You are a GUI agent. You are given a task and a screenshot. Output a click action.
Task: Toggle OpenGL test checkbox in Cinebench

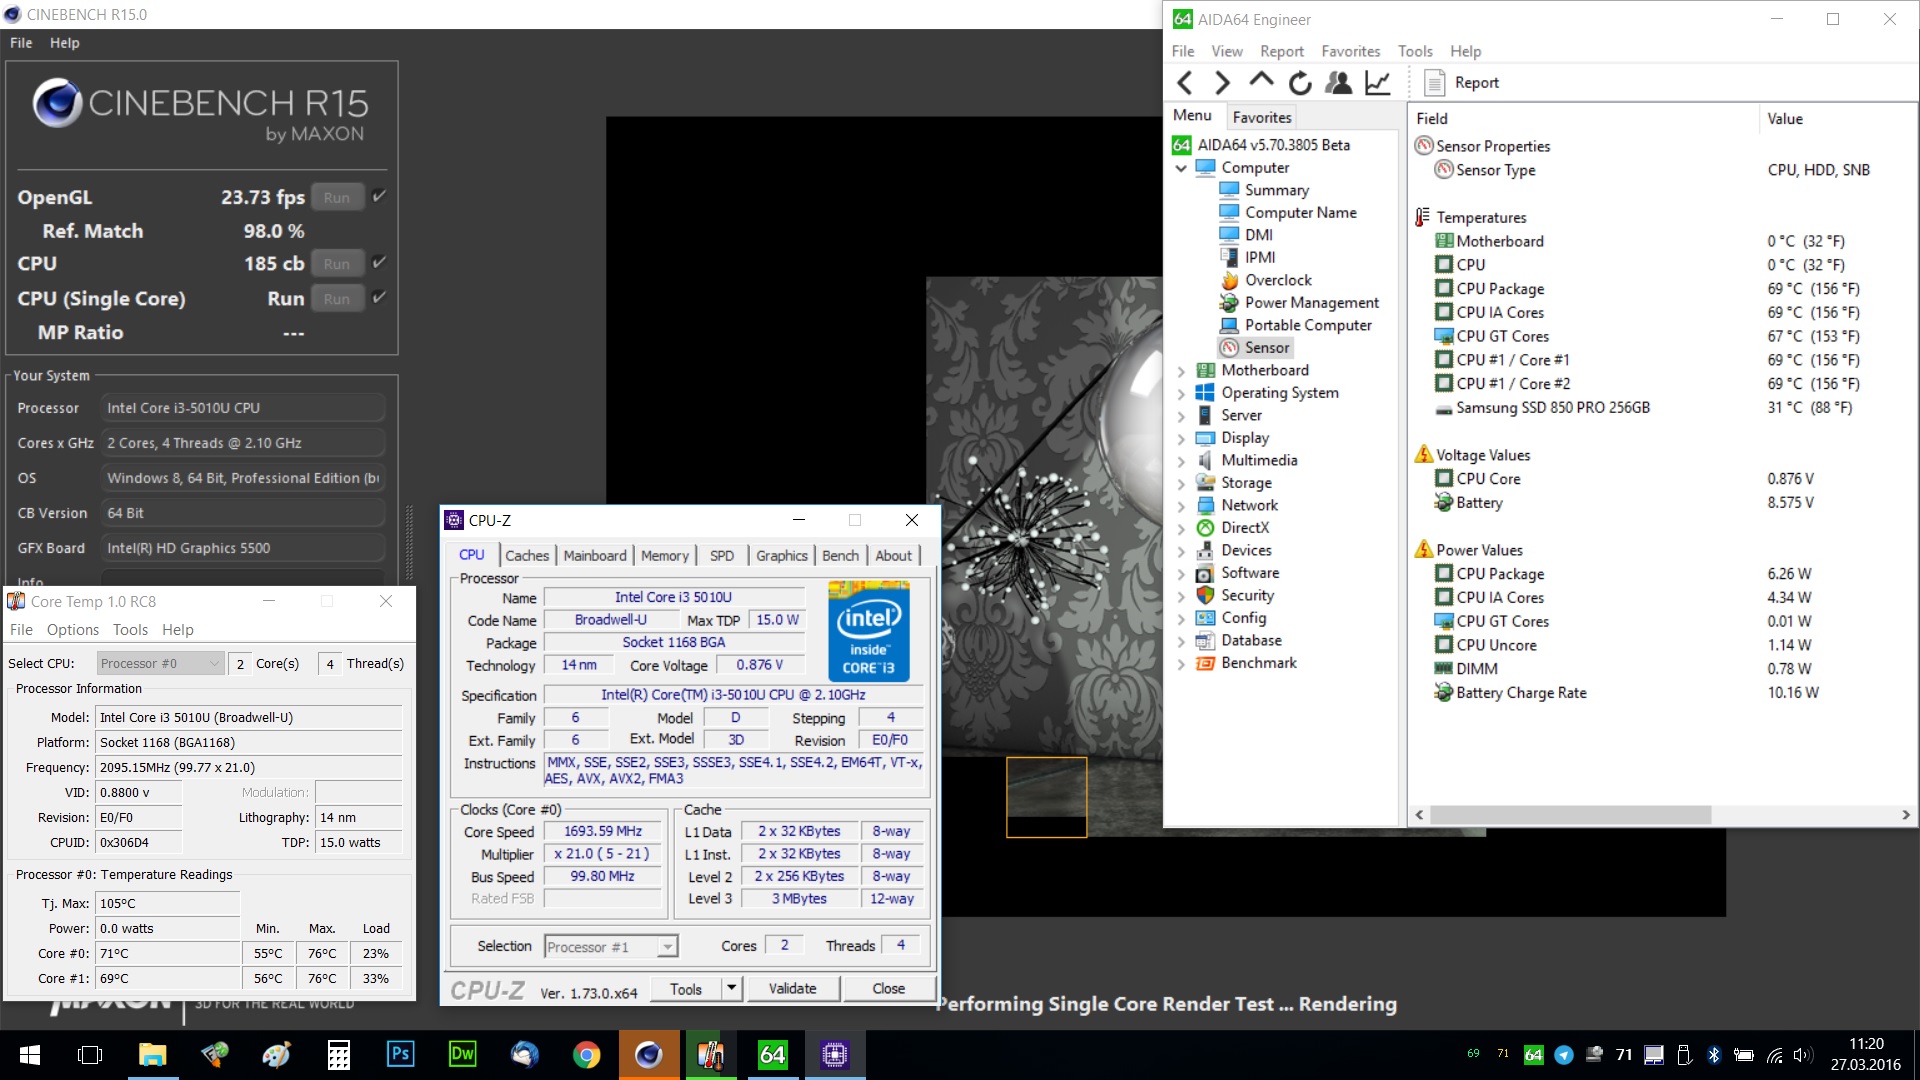tap(379, 197)
